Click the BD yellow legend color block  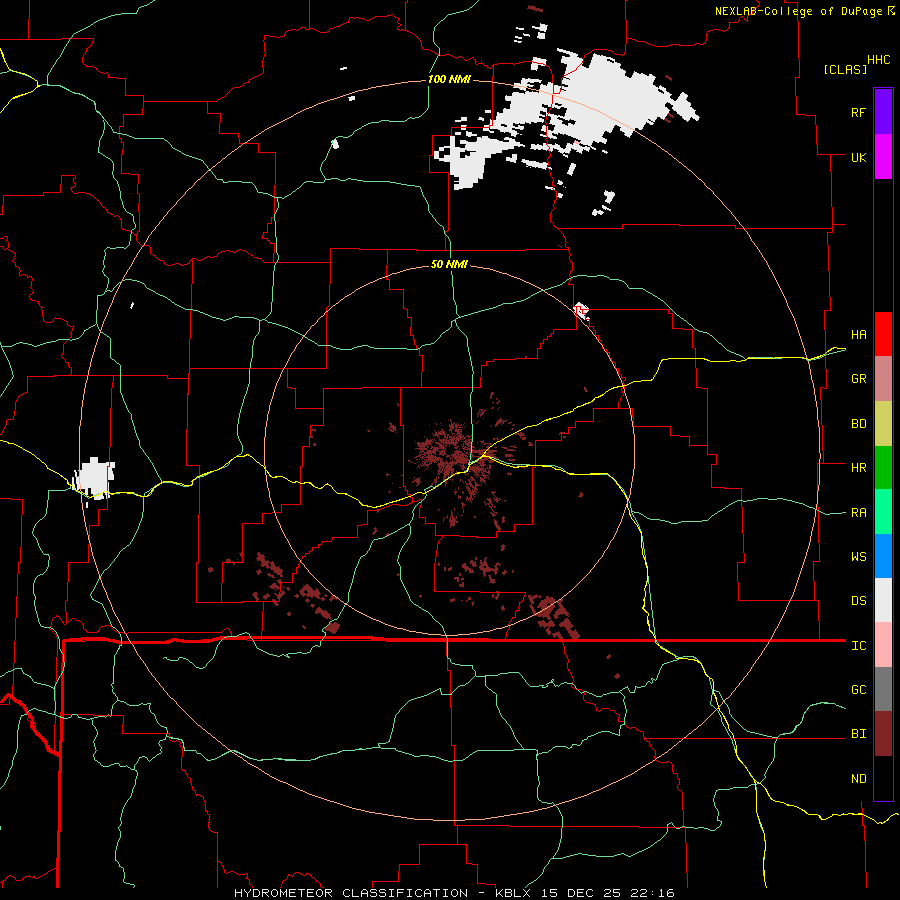click(883, 424)
